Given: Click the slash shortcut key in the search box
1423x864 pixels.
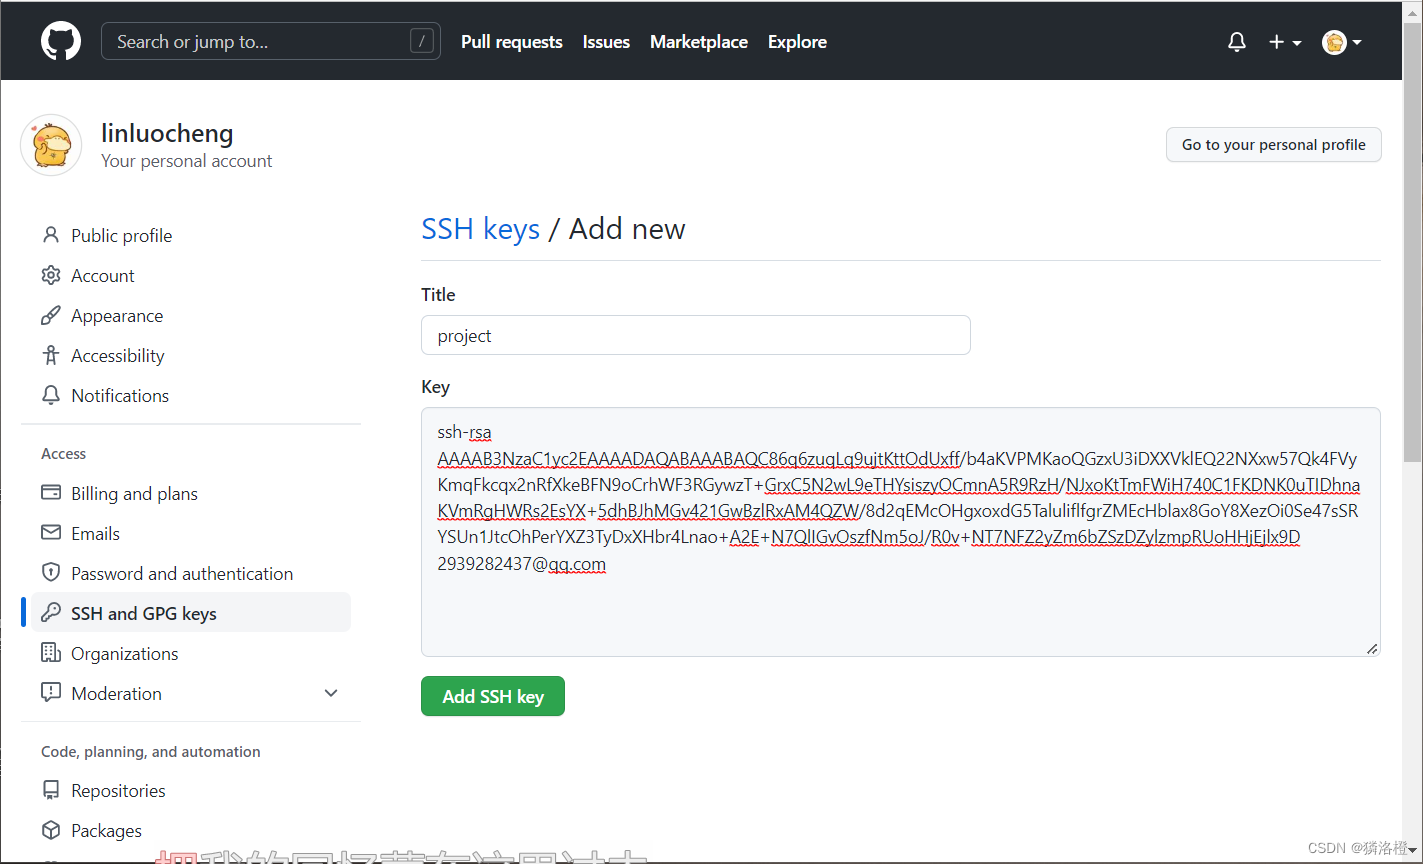Looking at the screenshot, I should coord(422,42).
